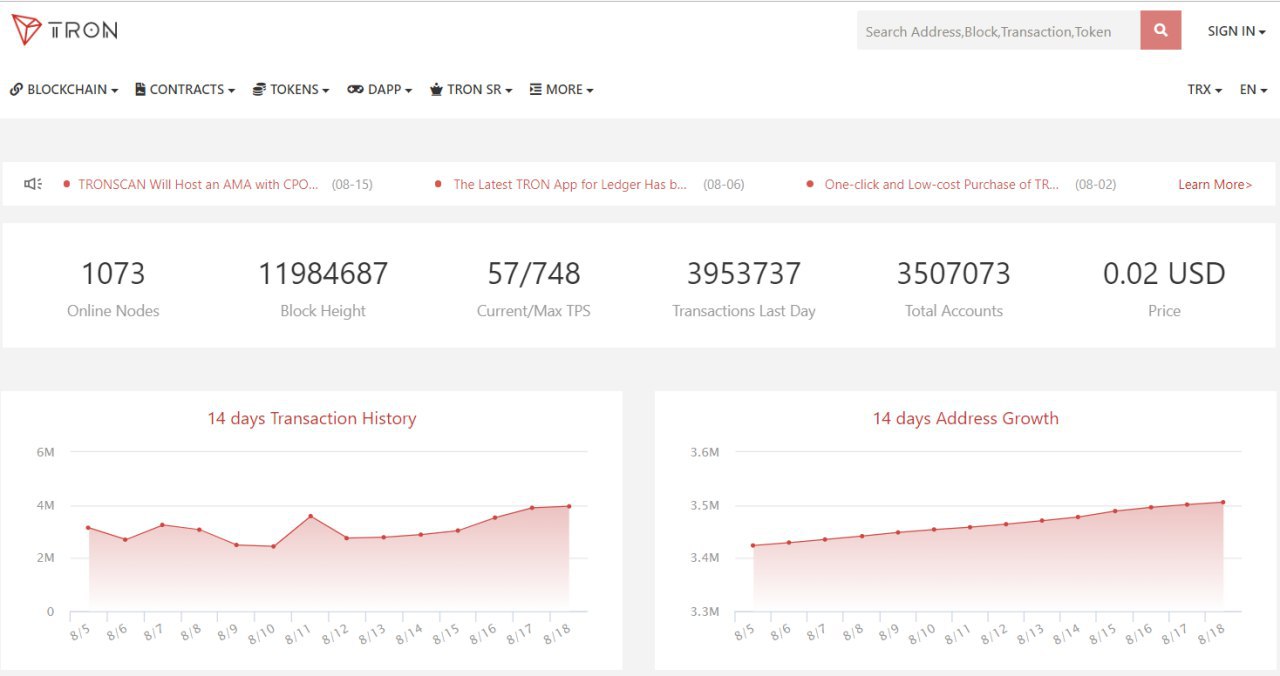This screenshot has width=1280, height=676.
Task: Click the 8/11 peak point in Transaction History
Action: point(310,516)
